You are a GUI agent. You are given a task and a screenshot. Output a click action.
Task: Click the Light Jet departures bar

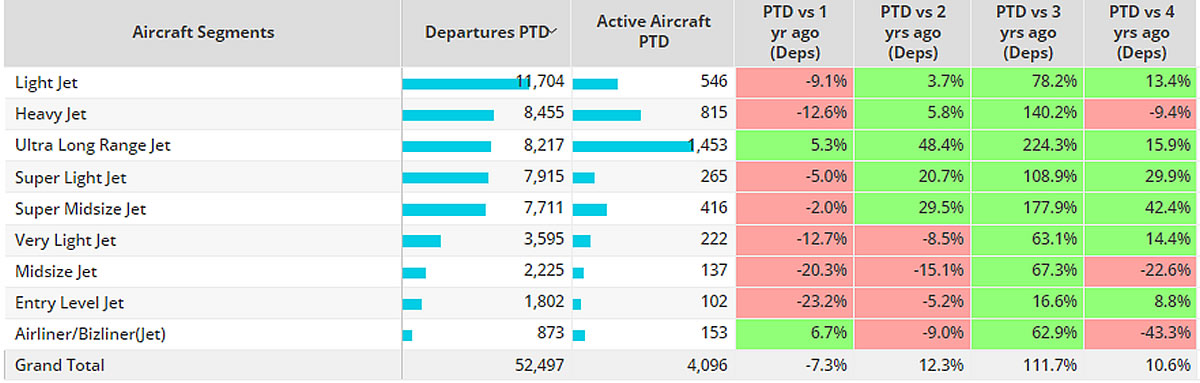tap(466, 83)
